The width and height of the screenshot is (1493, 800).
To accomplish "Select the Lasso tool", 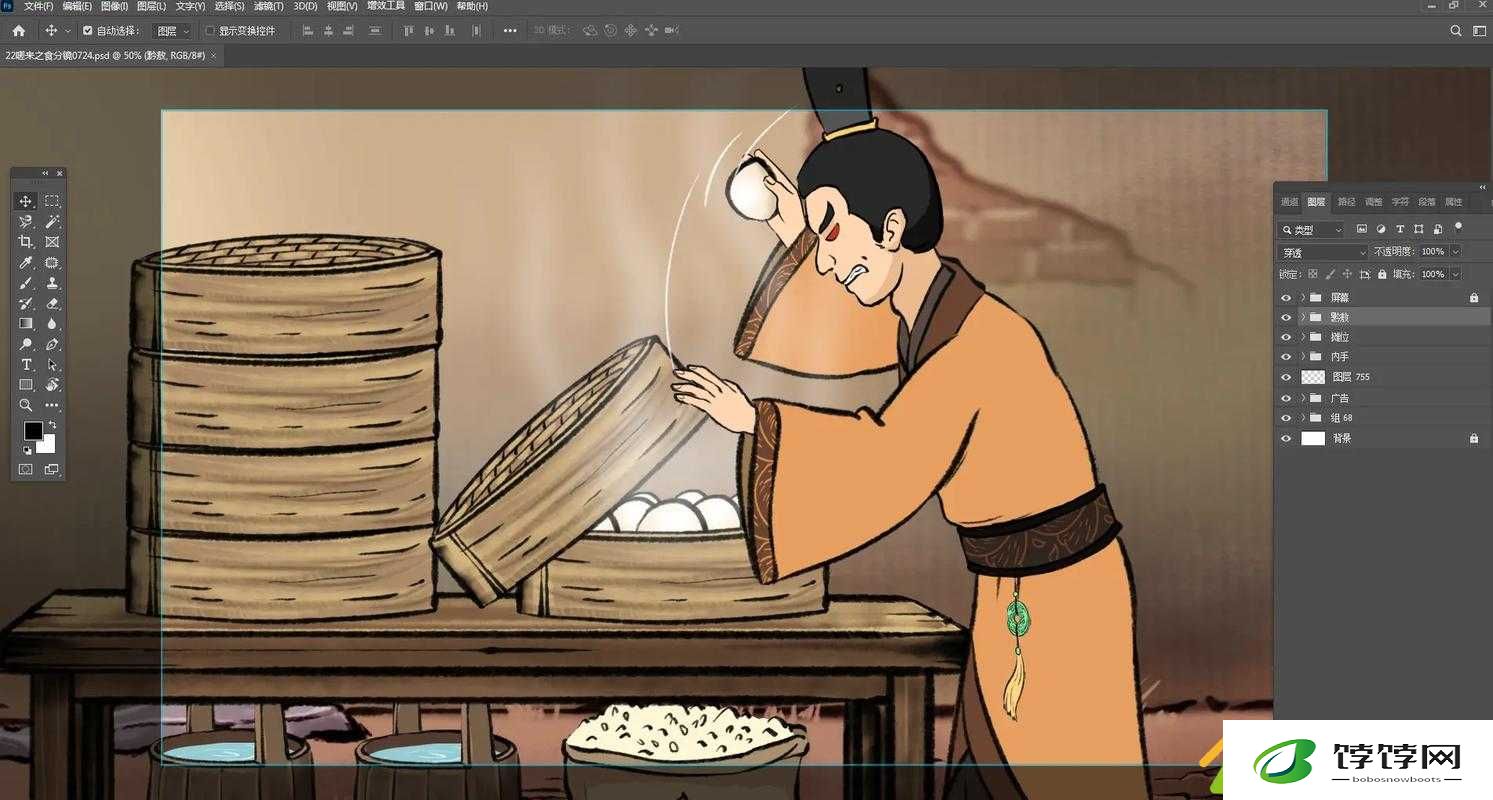I will point(26,221).
